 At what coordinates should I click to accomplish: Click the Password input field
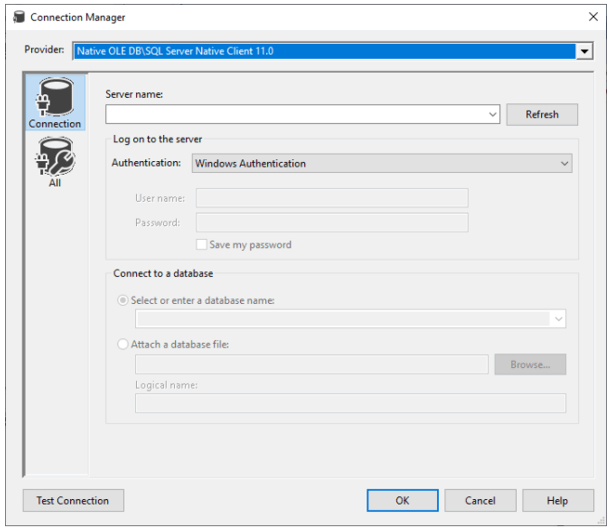tap(332, 222)
